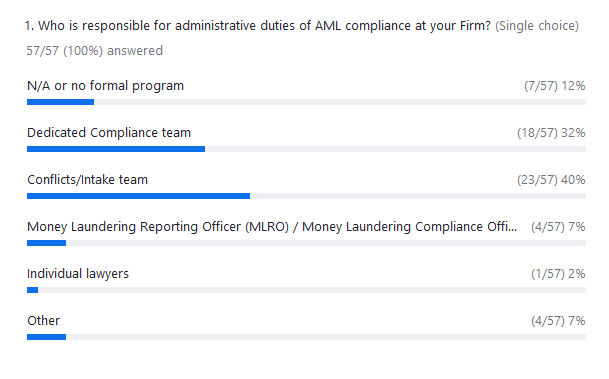
Task: Select the 'Individual lawyers' answer label
Action: pos(78,273)
